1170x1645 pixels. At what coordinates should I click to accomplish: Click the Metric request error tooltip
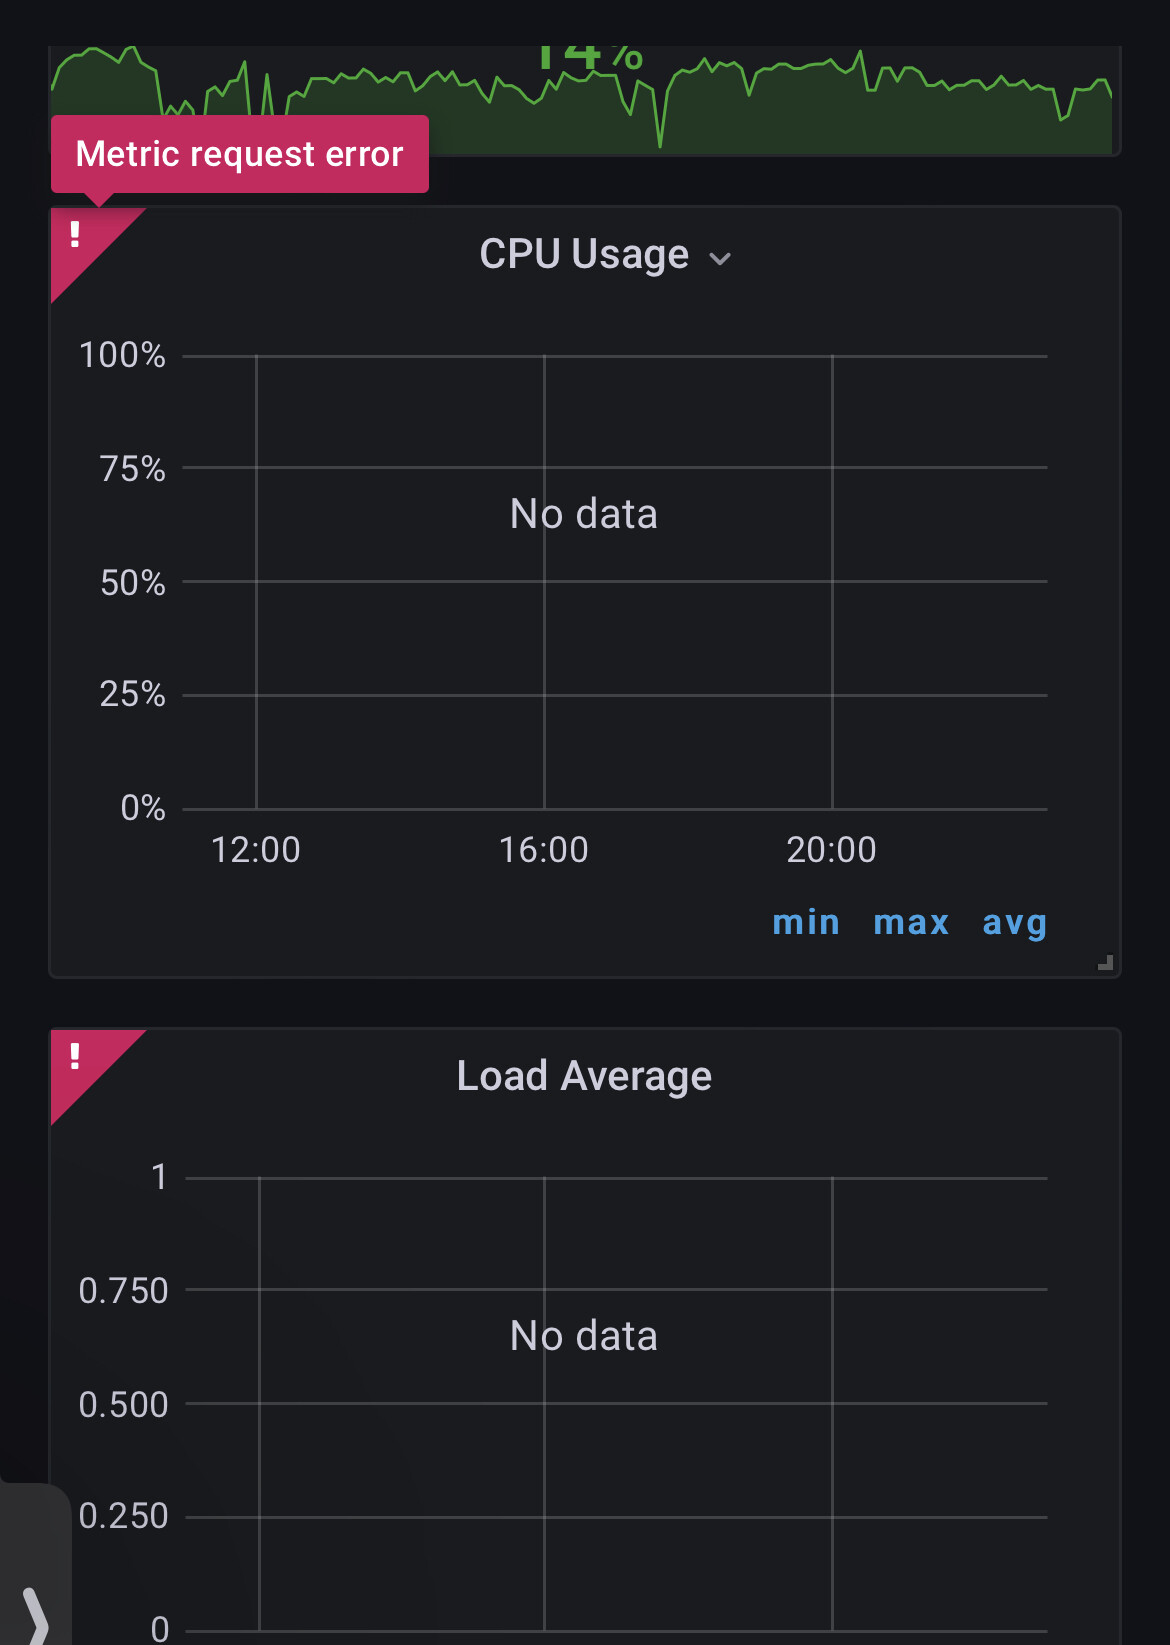240,154
